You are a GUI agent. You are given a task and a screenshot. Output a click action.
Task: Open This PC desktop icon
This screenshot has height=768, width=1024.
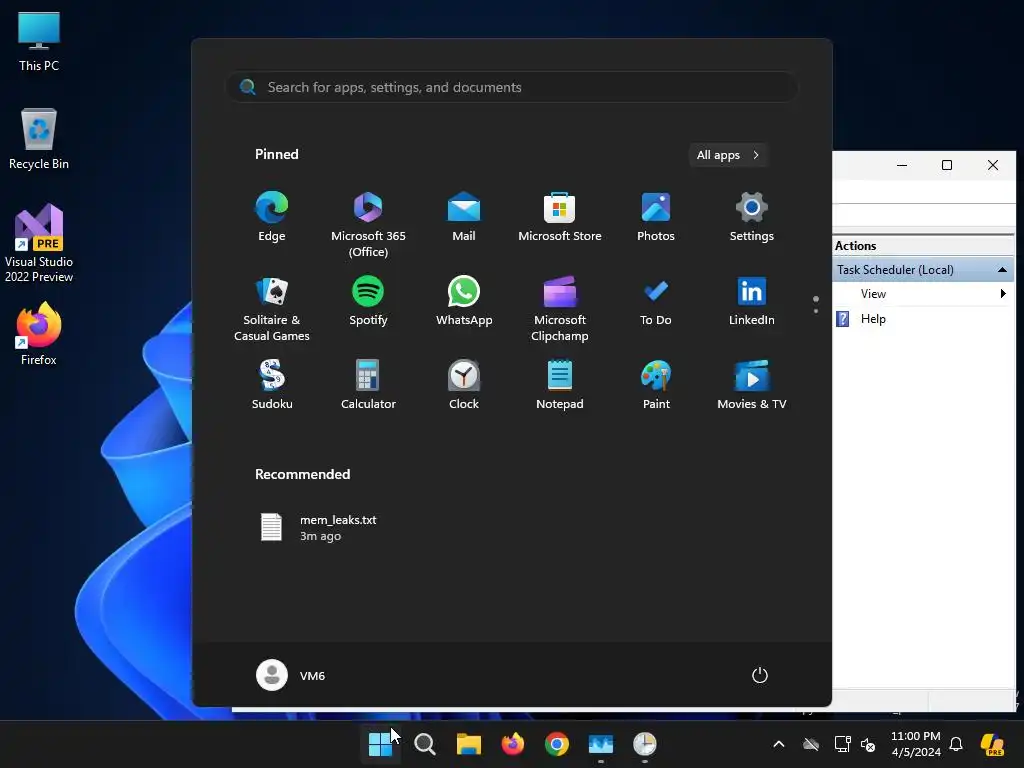tap(39, 42)
